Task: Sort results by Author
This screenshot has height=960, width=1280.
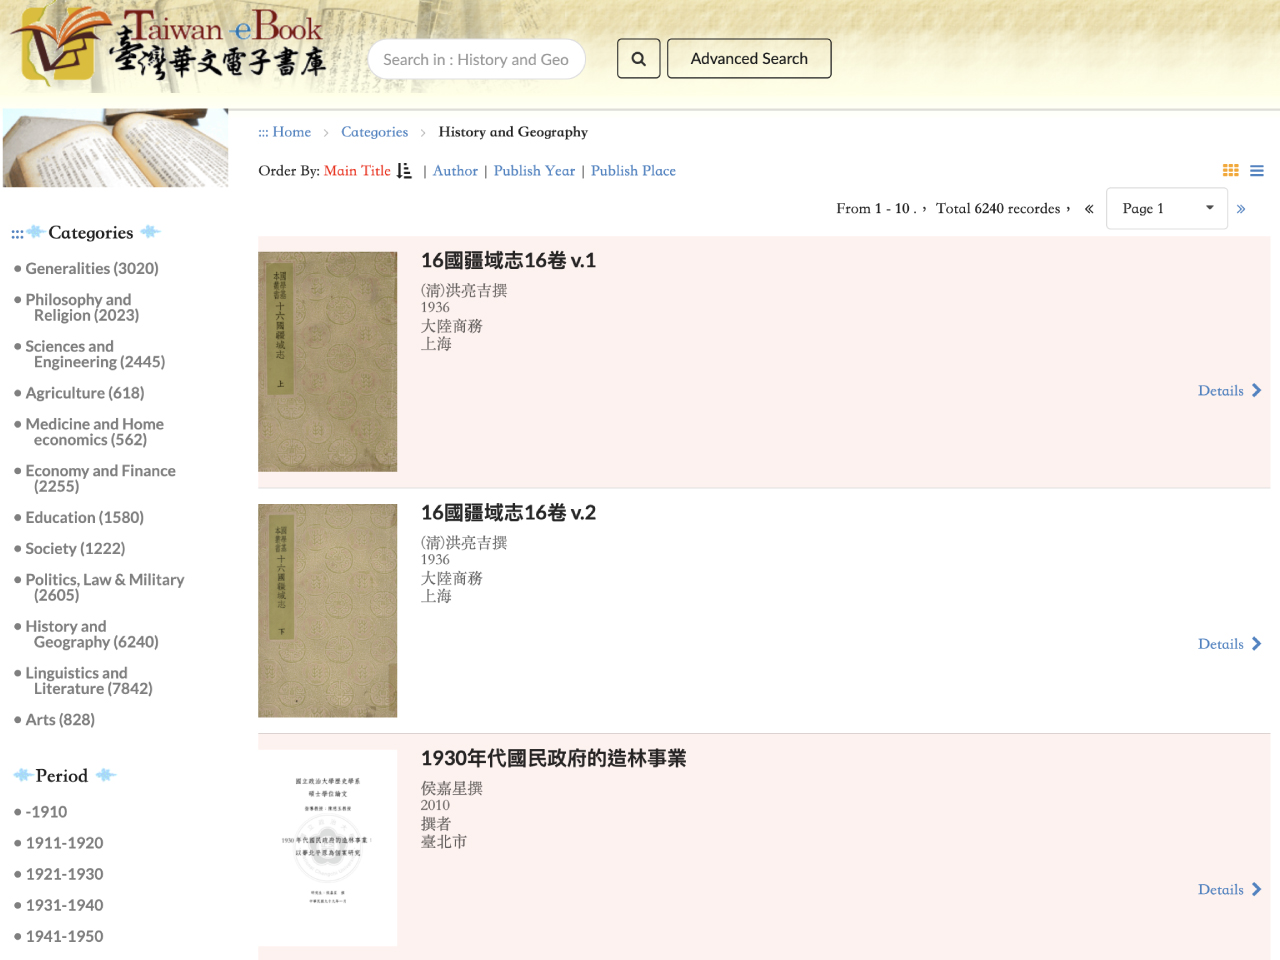Action: point(455,171)
